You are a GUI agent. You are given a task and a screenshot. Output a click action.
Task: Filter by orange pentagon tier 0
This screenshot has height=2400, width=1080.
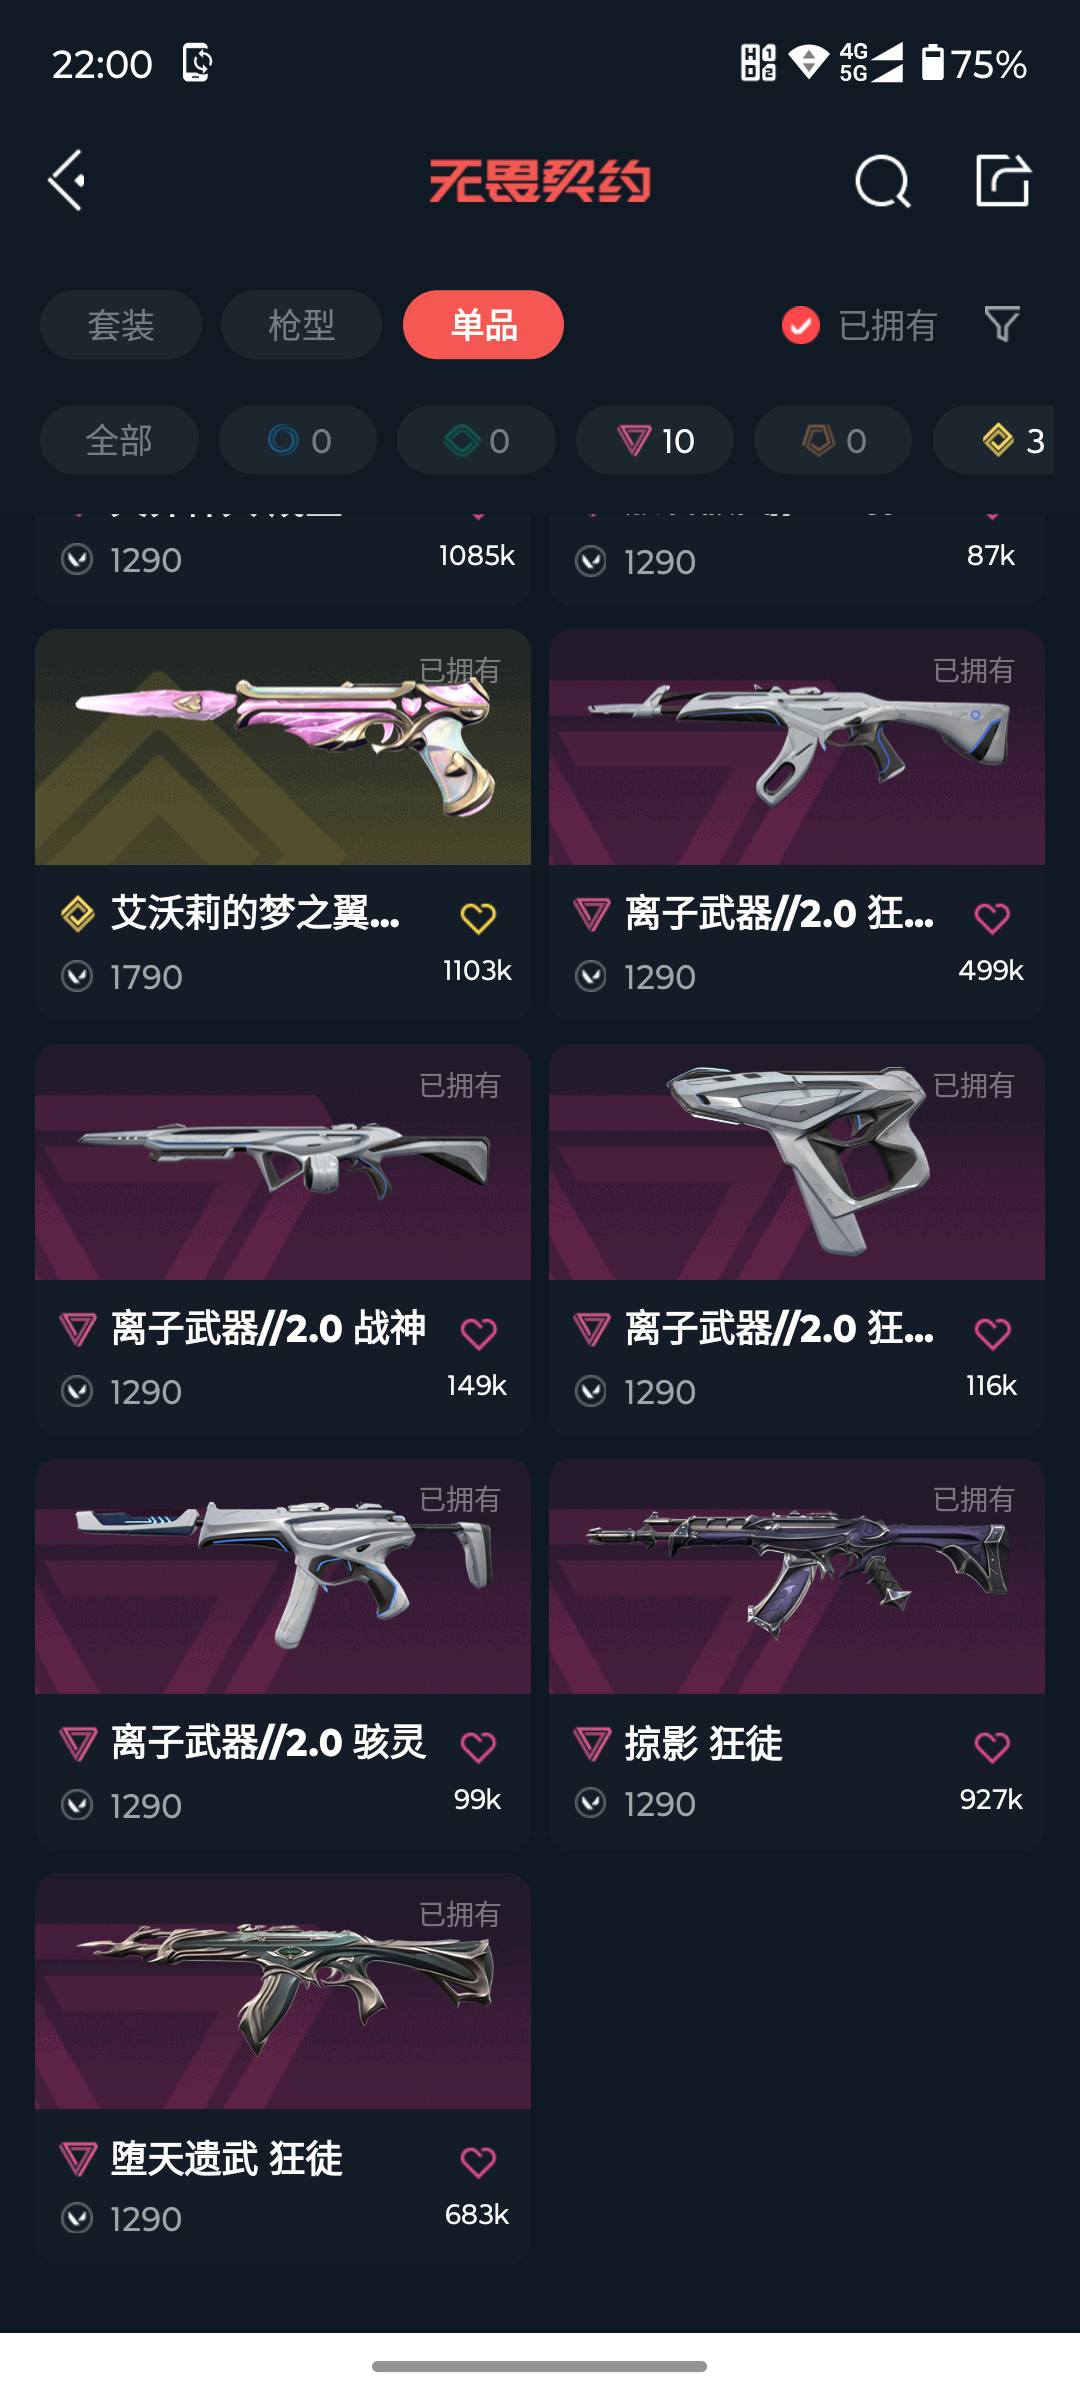[833, 440]
